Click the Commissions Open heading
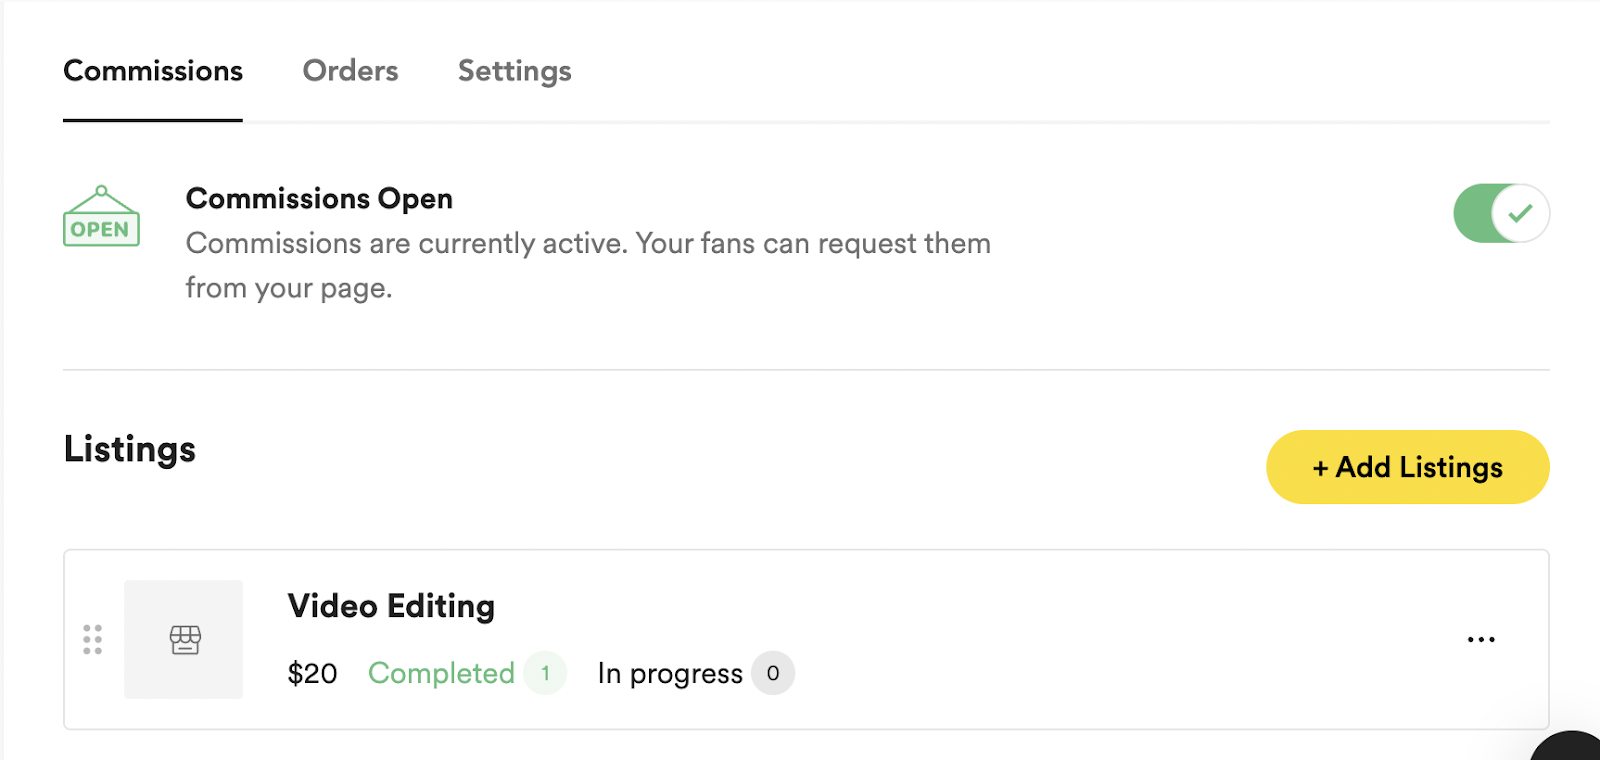1600x760 pixels. [x=319, y=198]
